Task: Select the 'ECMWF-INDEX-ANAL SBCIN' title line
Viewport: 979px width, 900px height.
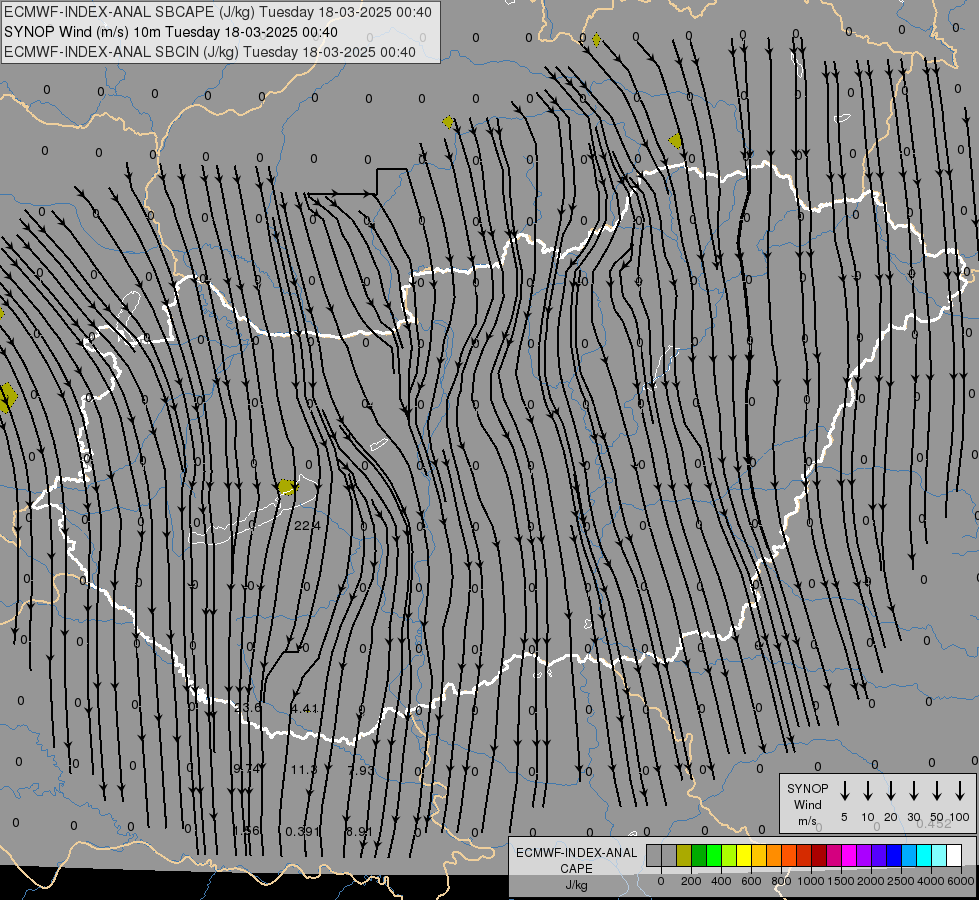Action: pos(210,52)
